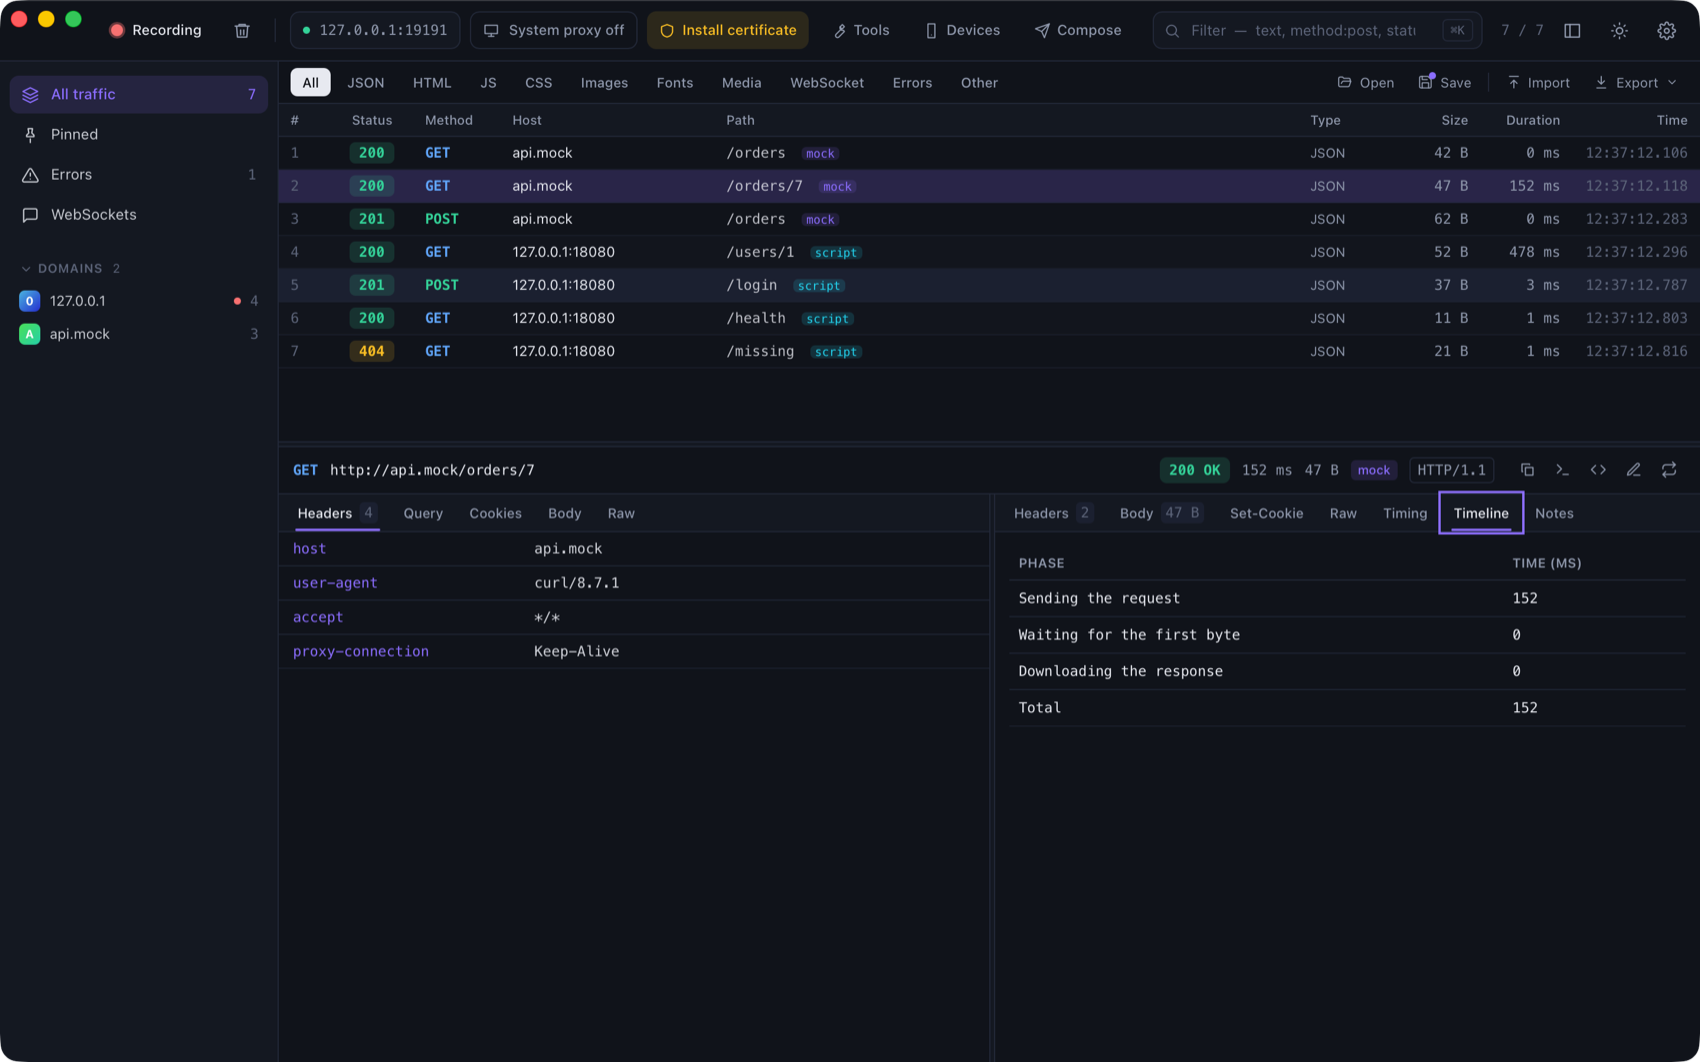Screen dimensions: 1700x1062
Task: Click the Import button
Action: point(1538,83)
